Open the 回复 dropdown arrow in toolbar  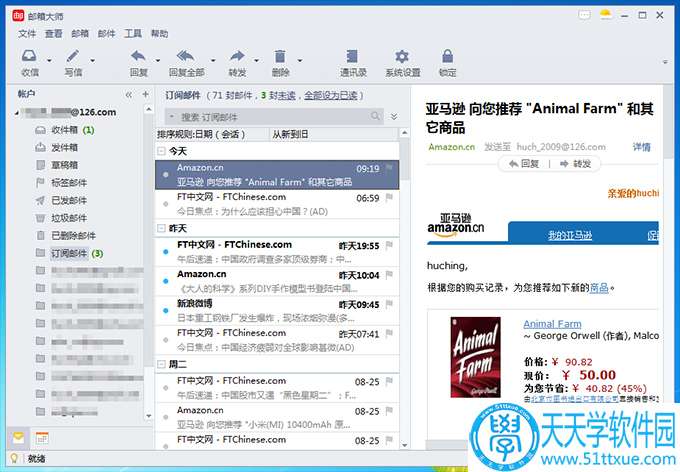pos(158,60)
